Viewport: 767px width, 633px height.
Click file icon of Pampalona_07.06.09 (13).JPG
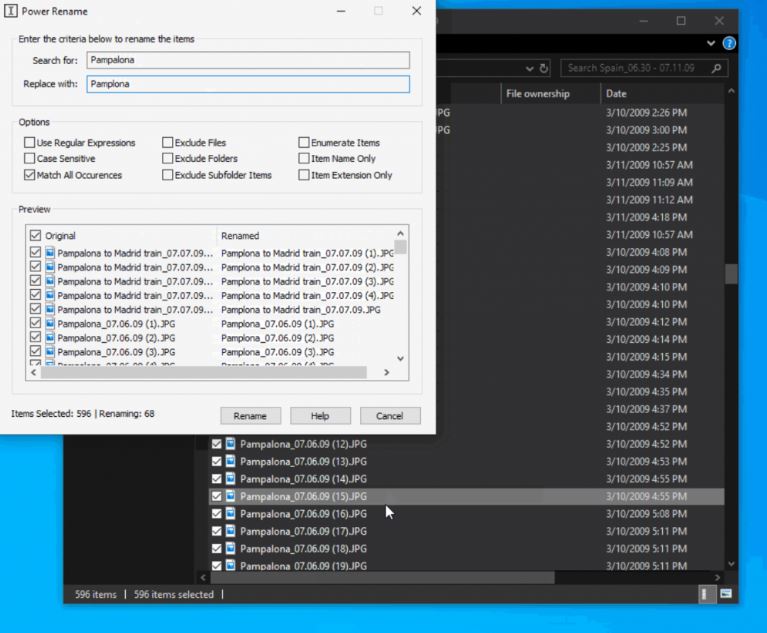(x=230, y=461)
